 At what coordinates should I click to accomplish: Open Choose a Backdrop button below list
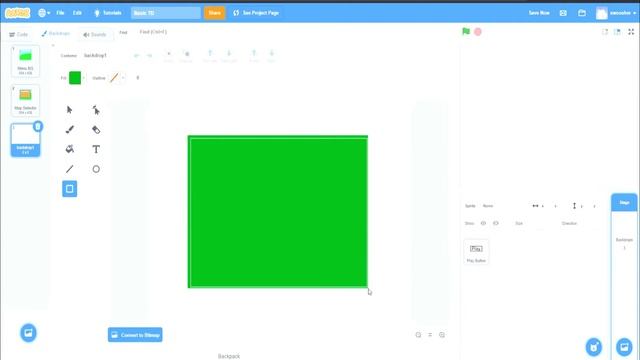point(28,333)
